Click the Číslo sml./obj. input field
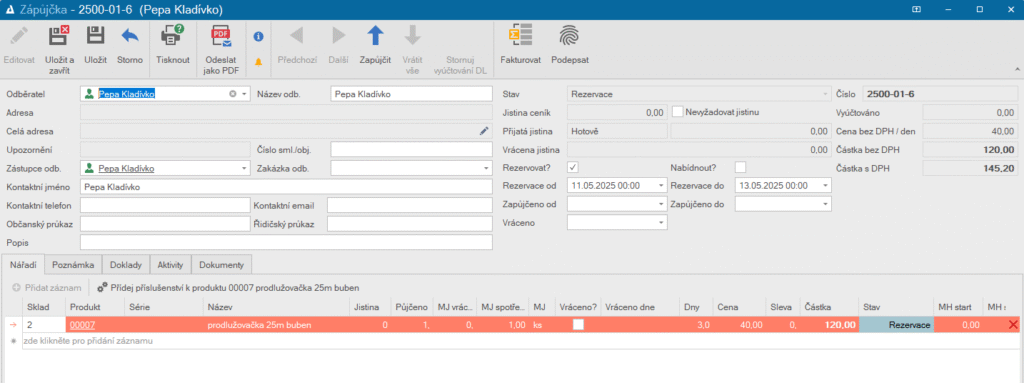The height and width of the screenshot is (383, 1024). pyautogui.click(x=411, y=150)
